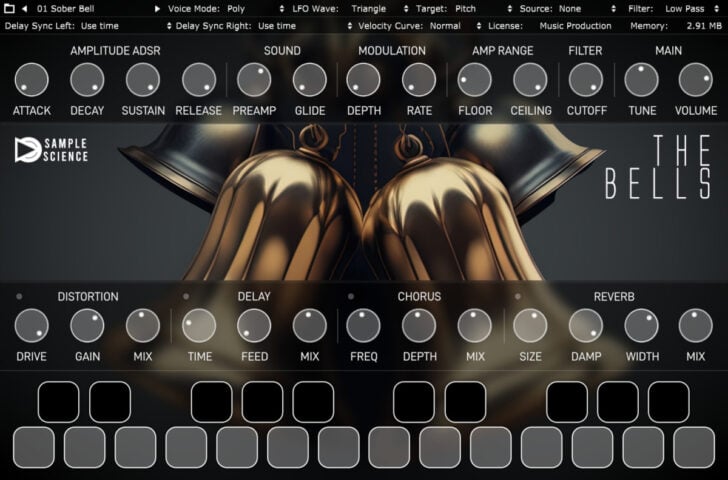
Task: Click the Filter Cutoff knob
Action: [586, 80]
